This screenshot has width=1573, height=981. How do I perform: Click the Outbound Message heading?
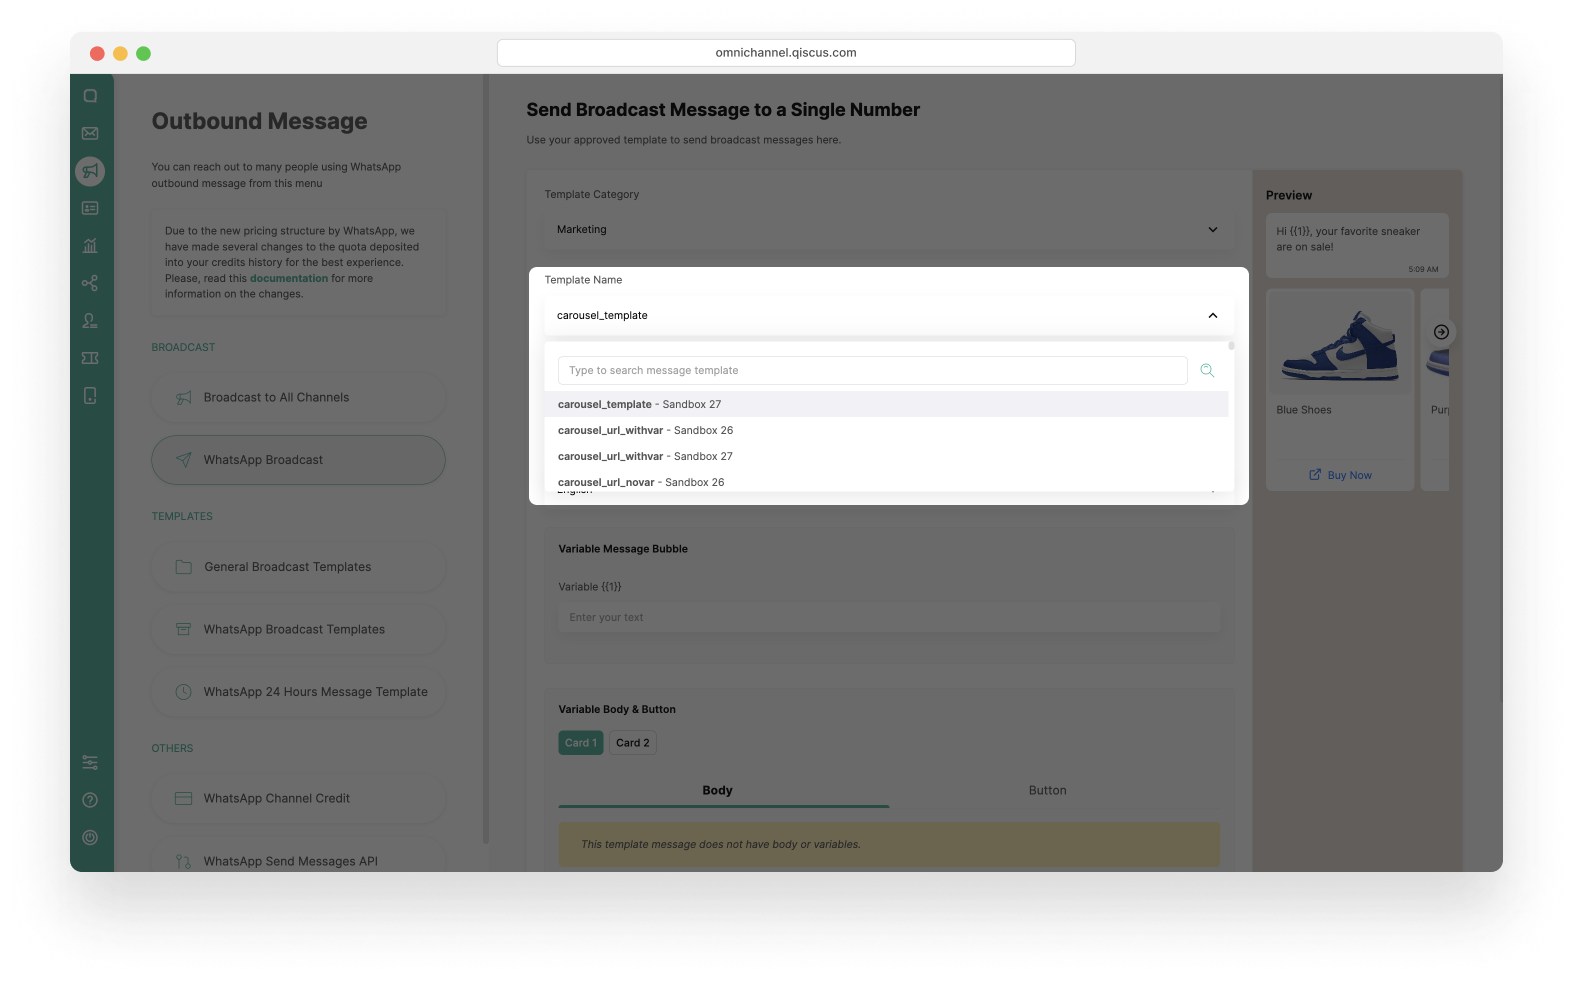click(x=260, y=122)
